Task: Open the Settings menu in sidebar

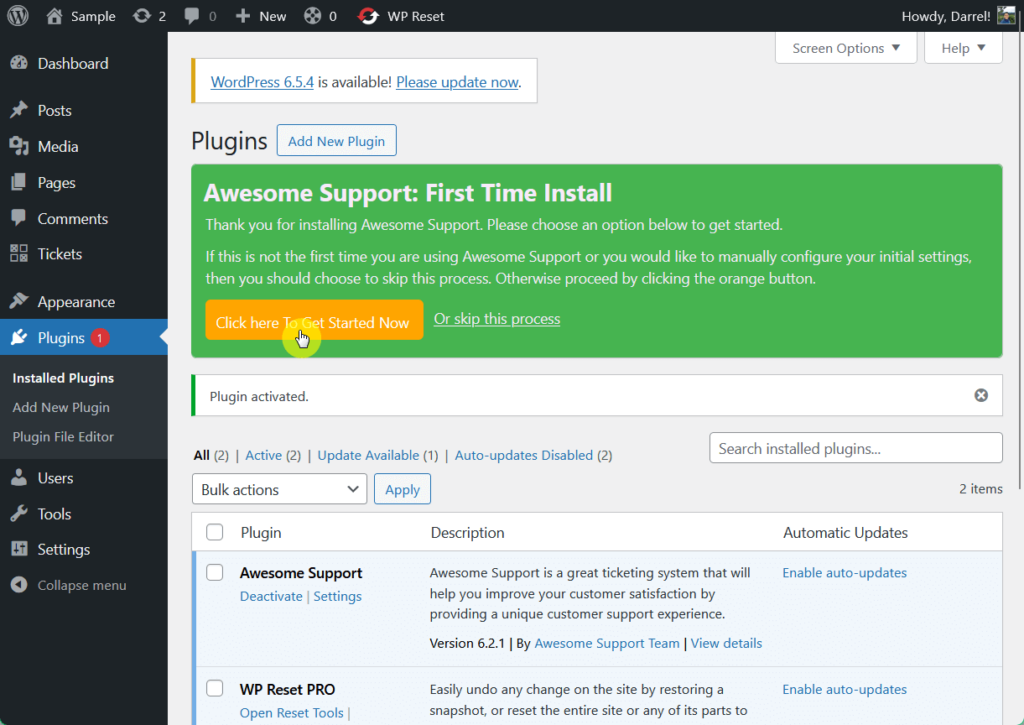Action: tap(63, 549)
